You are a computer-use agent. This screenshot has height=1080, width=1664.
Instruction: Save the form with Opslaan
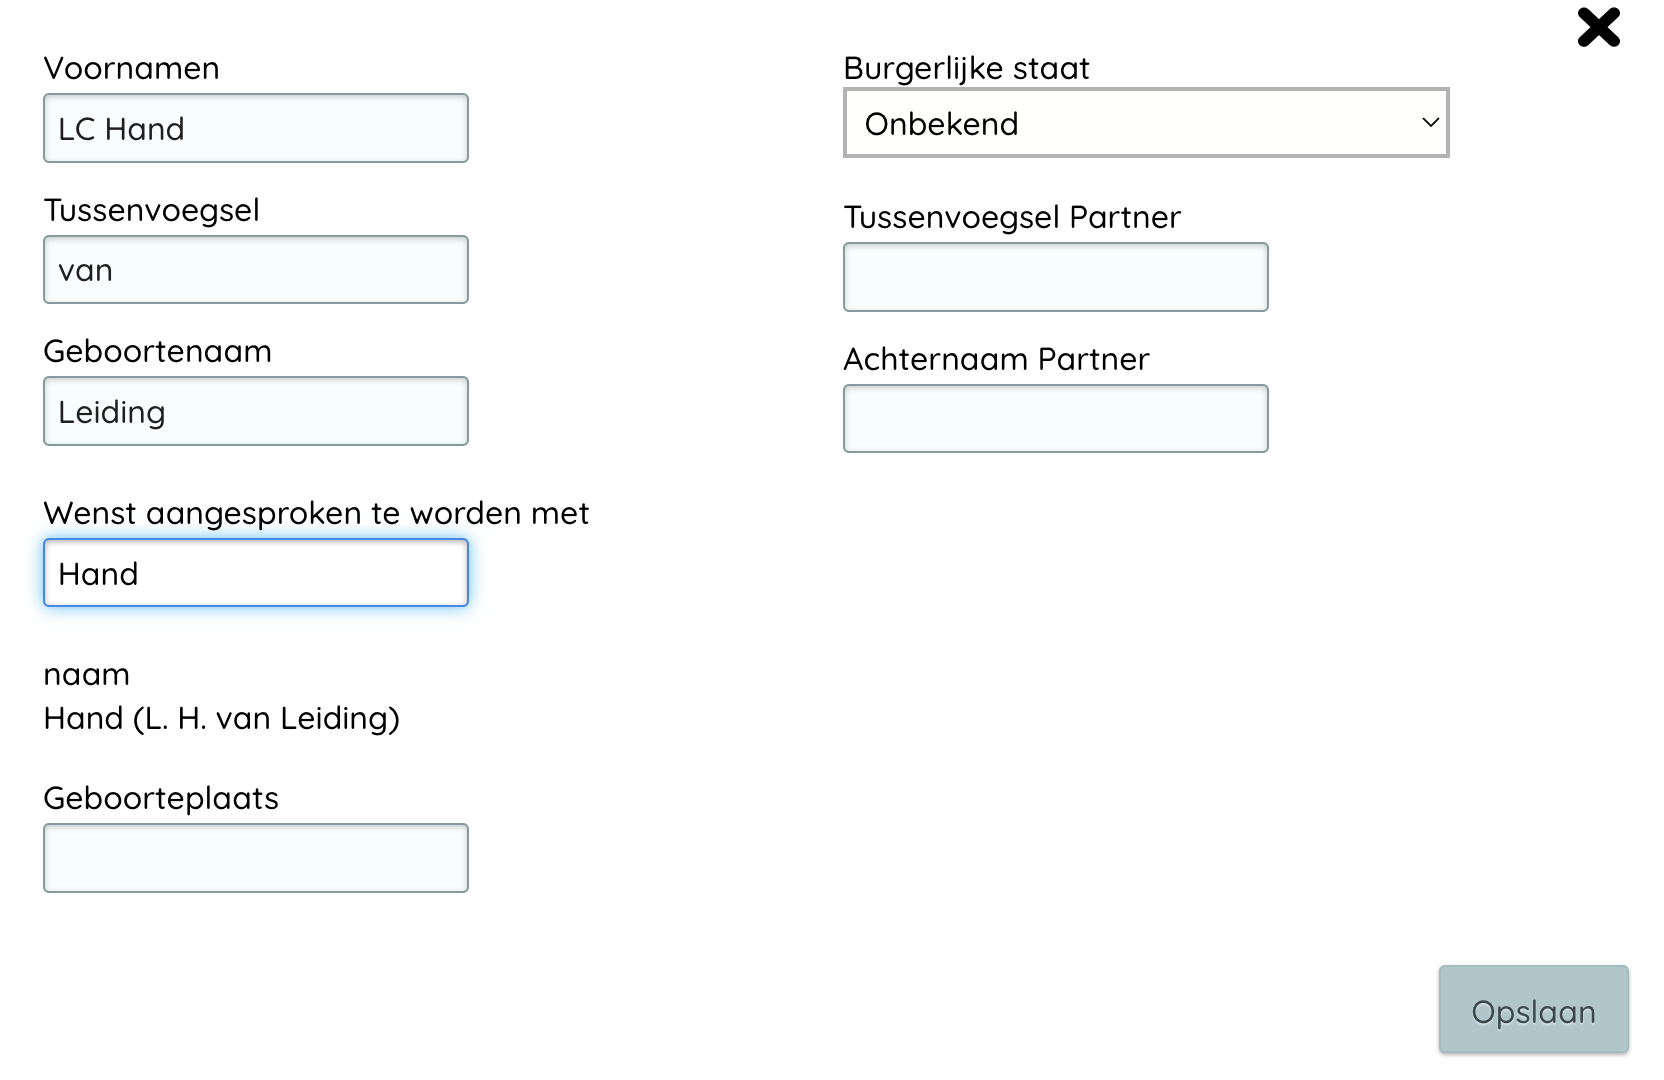point(1533,1010)
